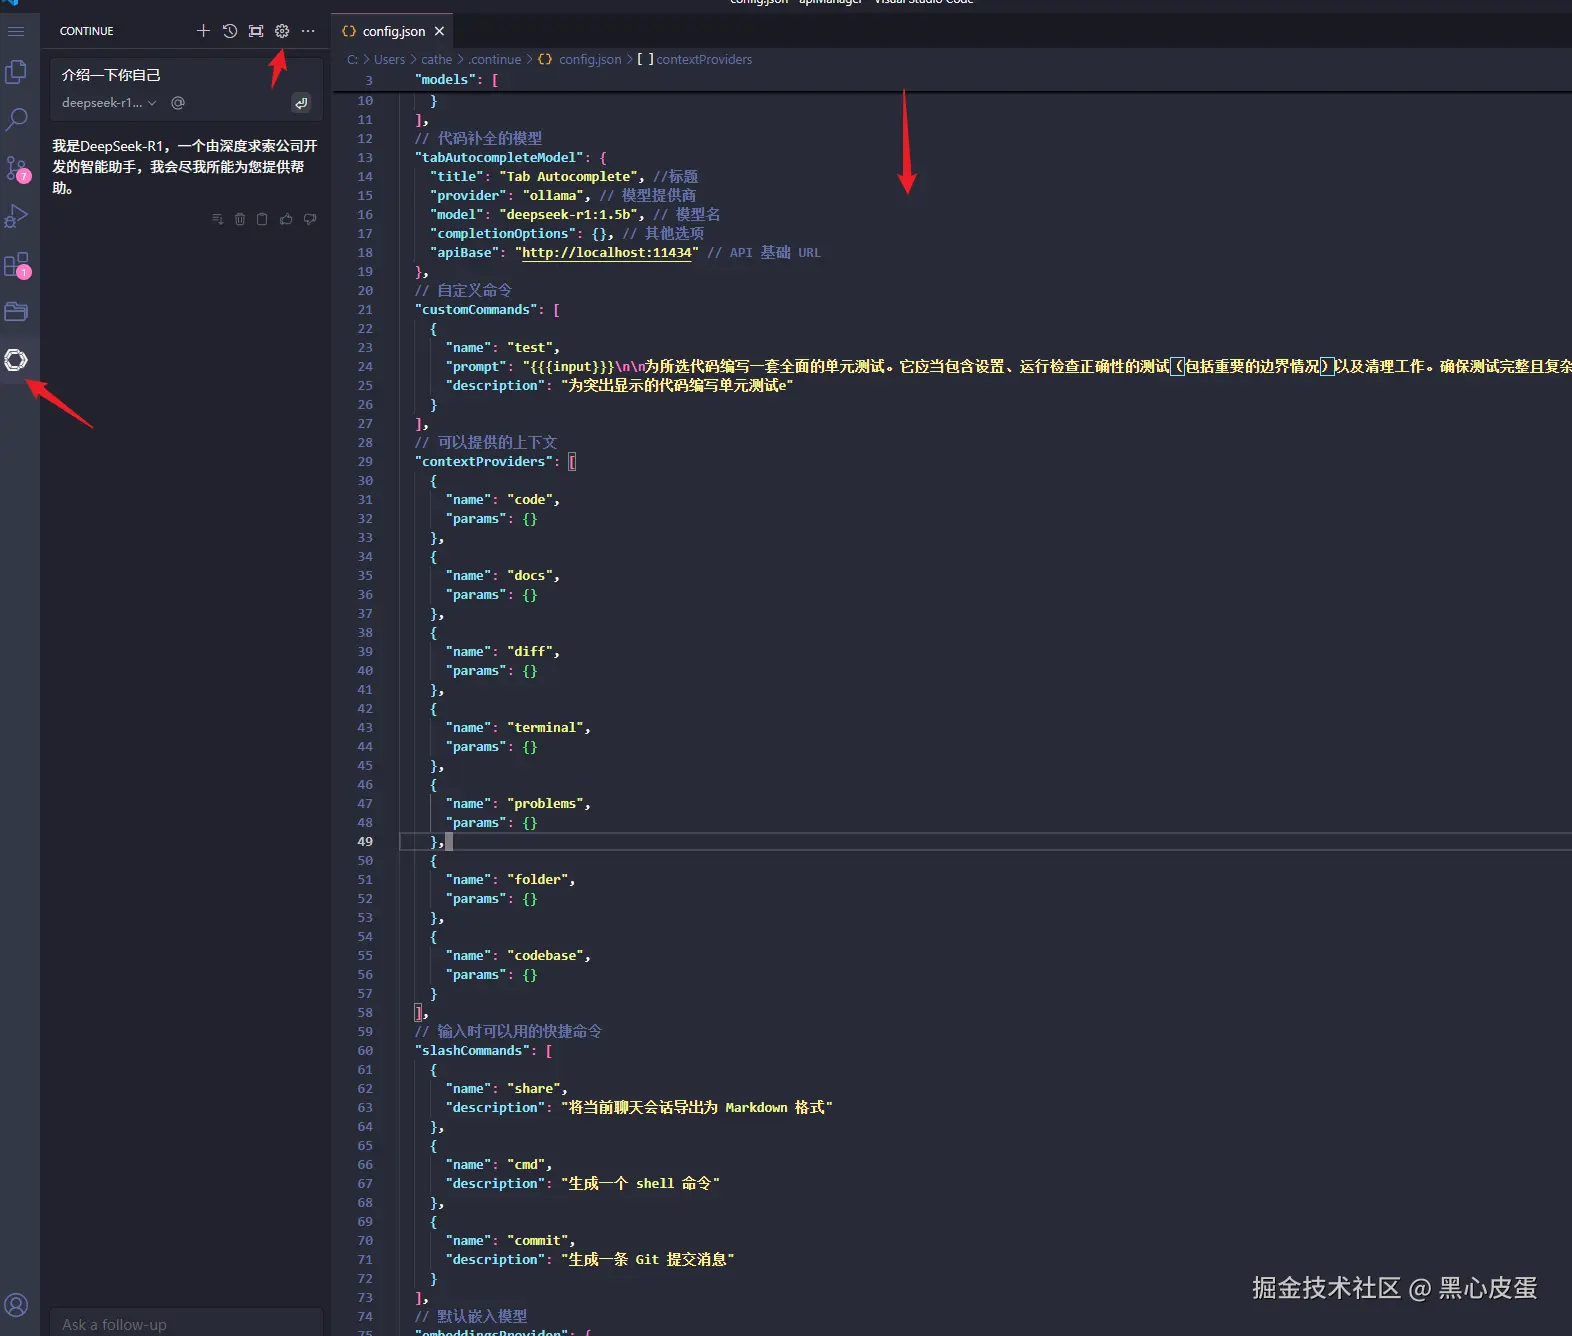The height and width of the screenshot is (1336, 1572).
Task: Click line number 29 in the gutter
Action: point(365,462)
